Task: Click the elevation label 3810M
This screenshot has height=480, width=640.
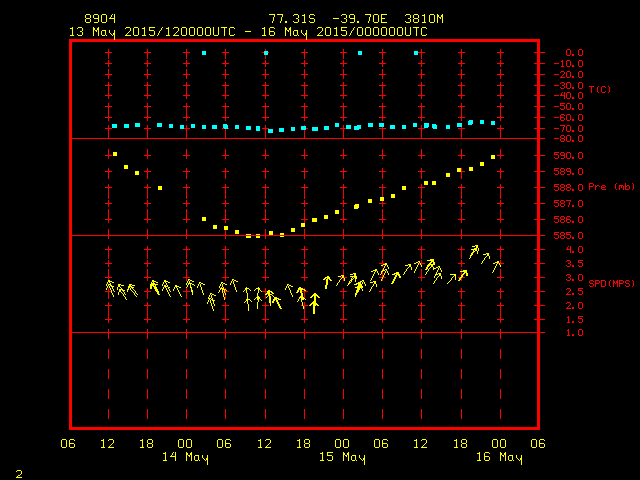Action: click(424, 19)
